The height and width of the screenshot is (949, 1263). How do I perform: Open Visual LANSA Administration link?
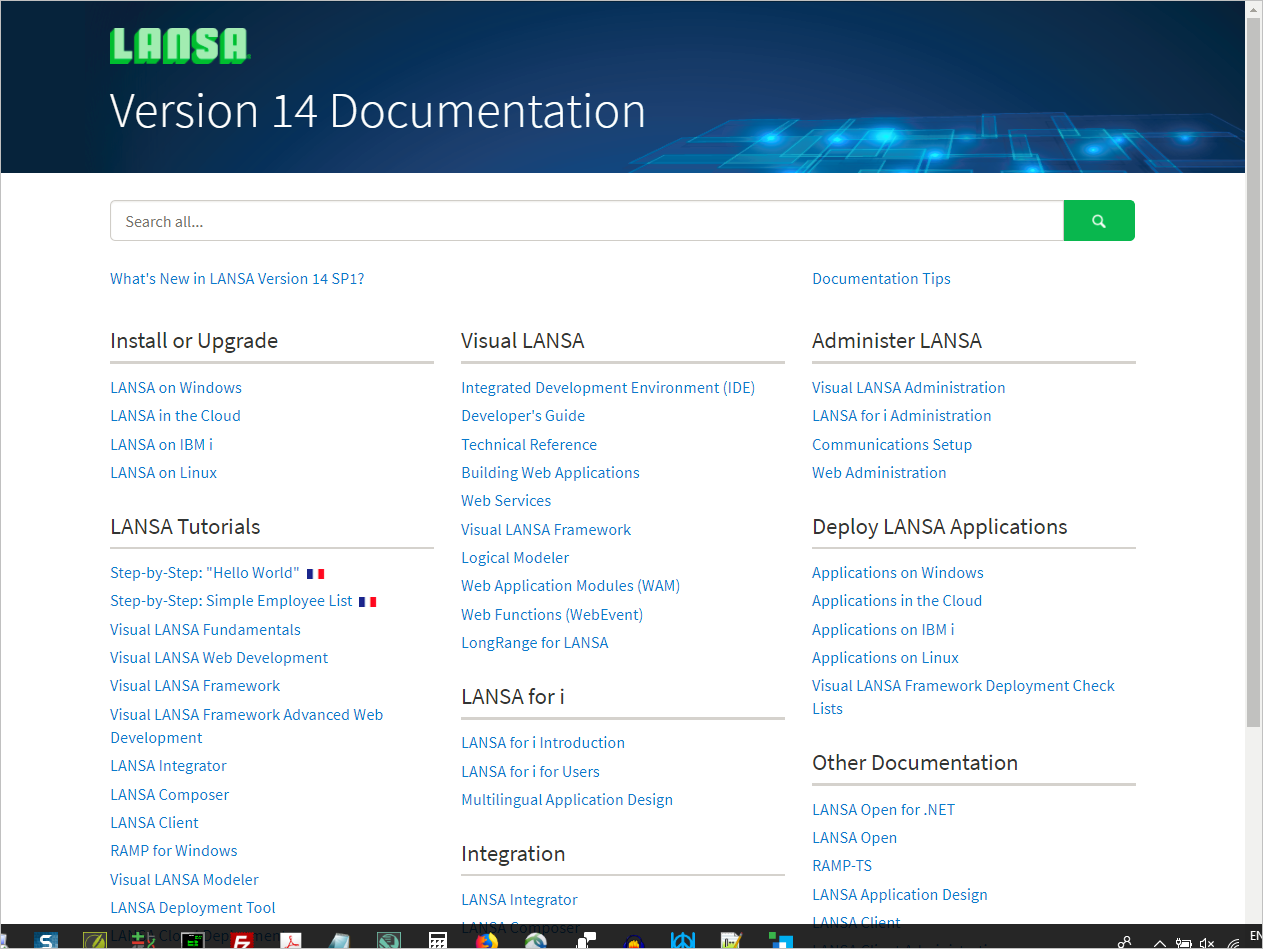tap(909, 388)
